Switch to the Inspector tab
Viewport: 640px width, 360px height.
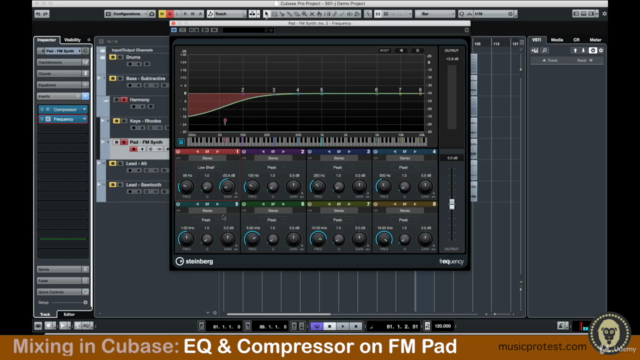47,40
